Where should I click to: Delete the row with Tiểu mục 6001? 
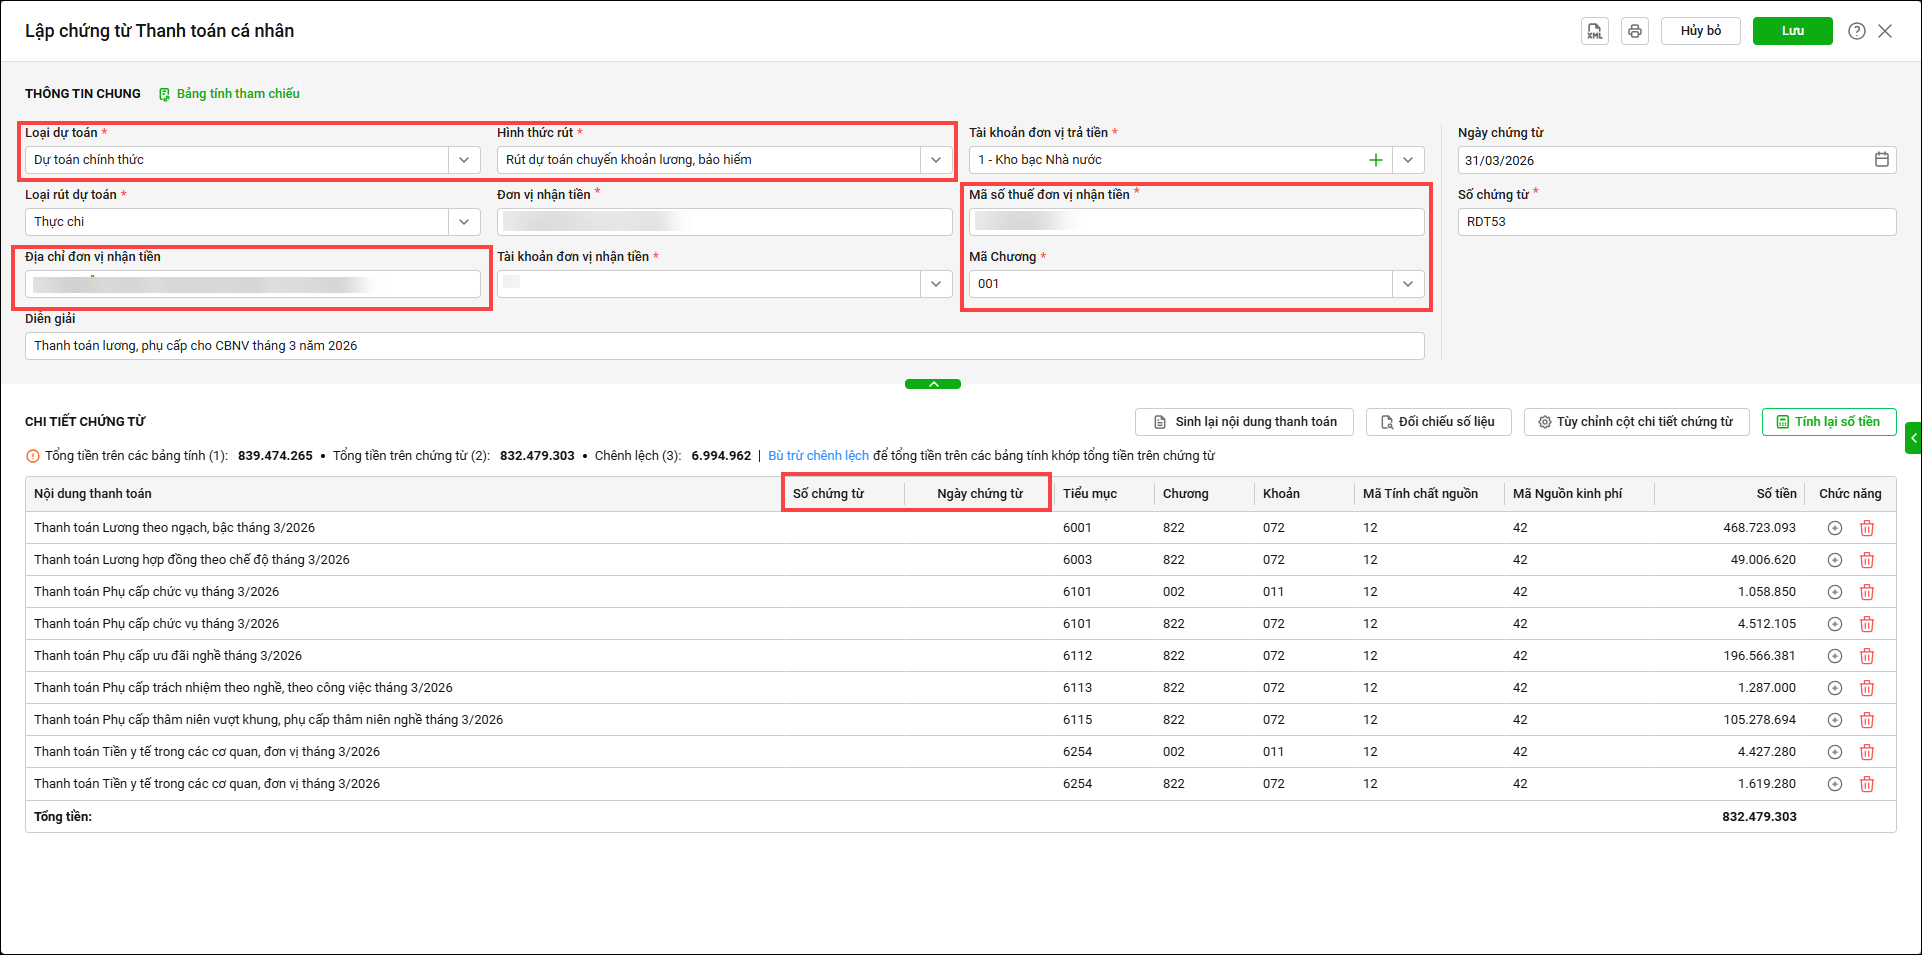(1867, 528)
